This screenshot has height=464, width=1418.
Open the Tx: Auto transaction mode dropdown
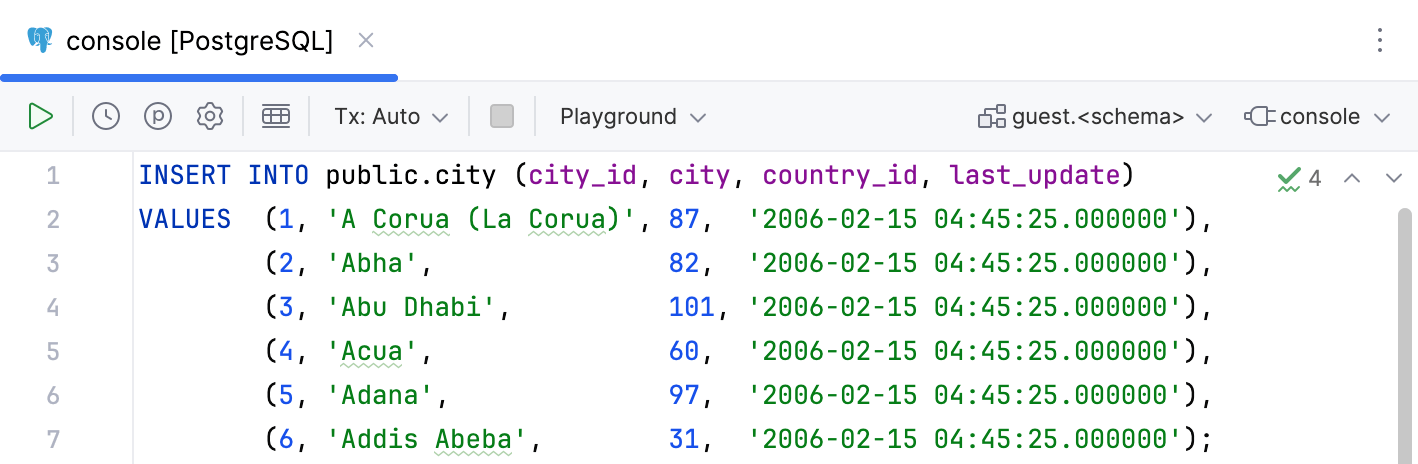click(391, 116)
